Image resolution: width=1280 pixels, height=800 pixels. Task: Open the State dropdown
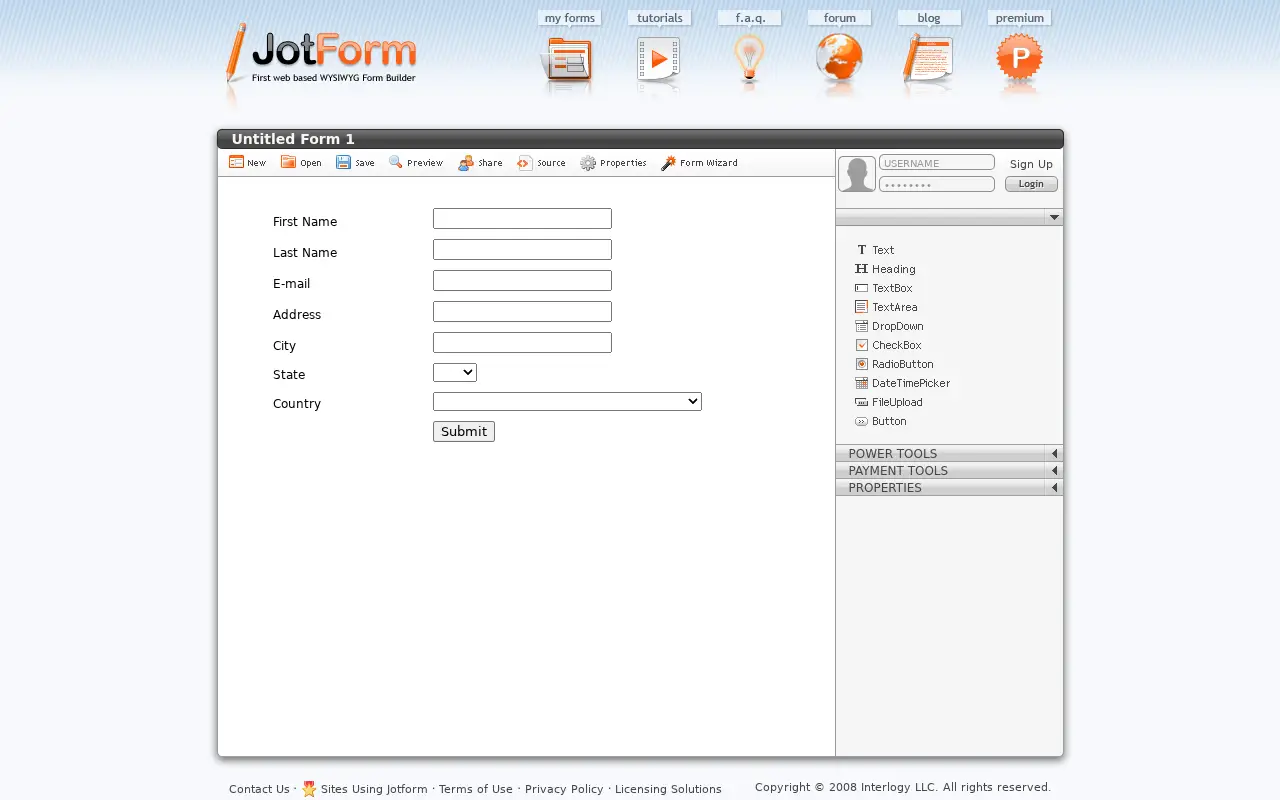455,373
